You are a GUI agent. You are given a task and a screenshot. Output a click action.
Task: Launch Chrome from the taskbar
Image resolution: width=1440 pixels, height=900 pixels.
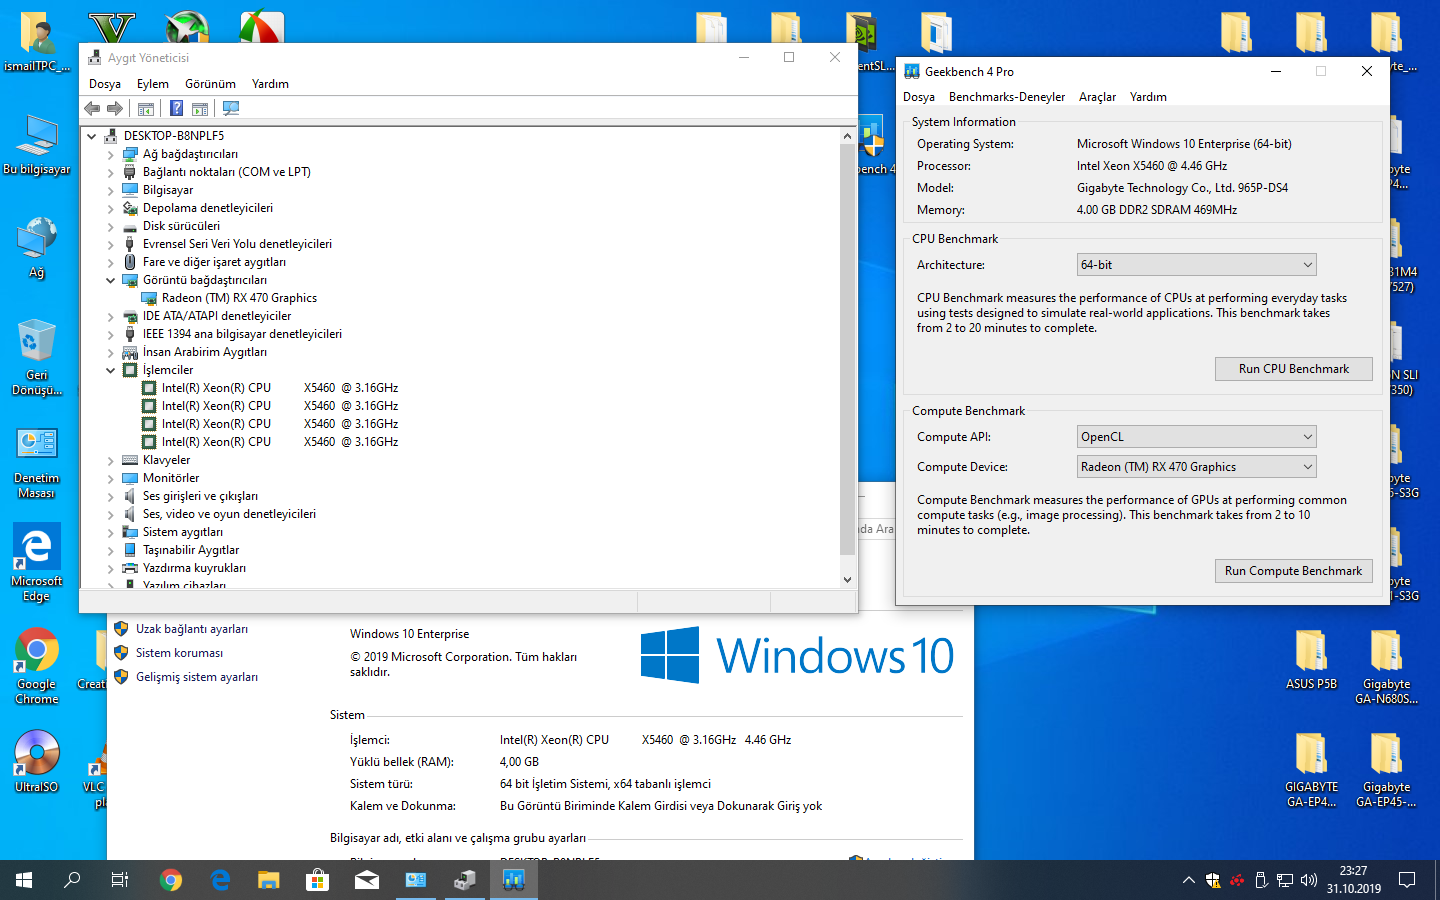coord(171,880)
